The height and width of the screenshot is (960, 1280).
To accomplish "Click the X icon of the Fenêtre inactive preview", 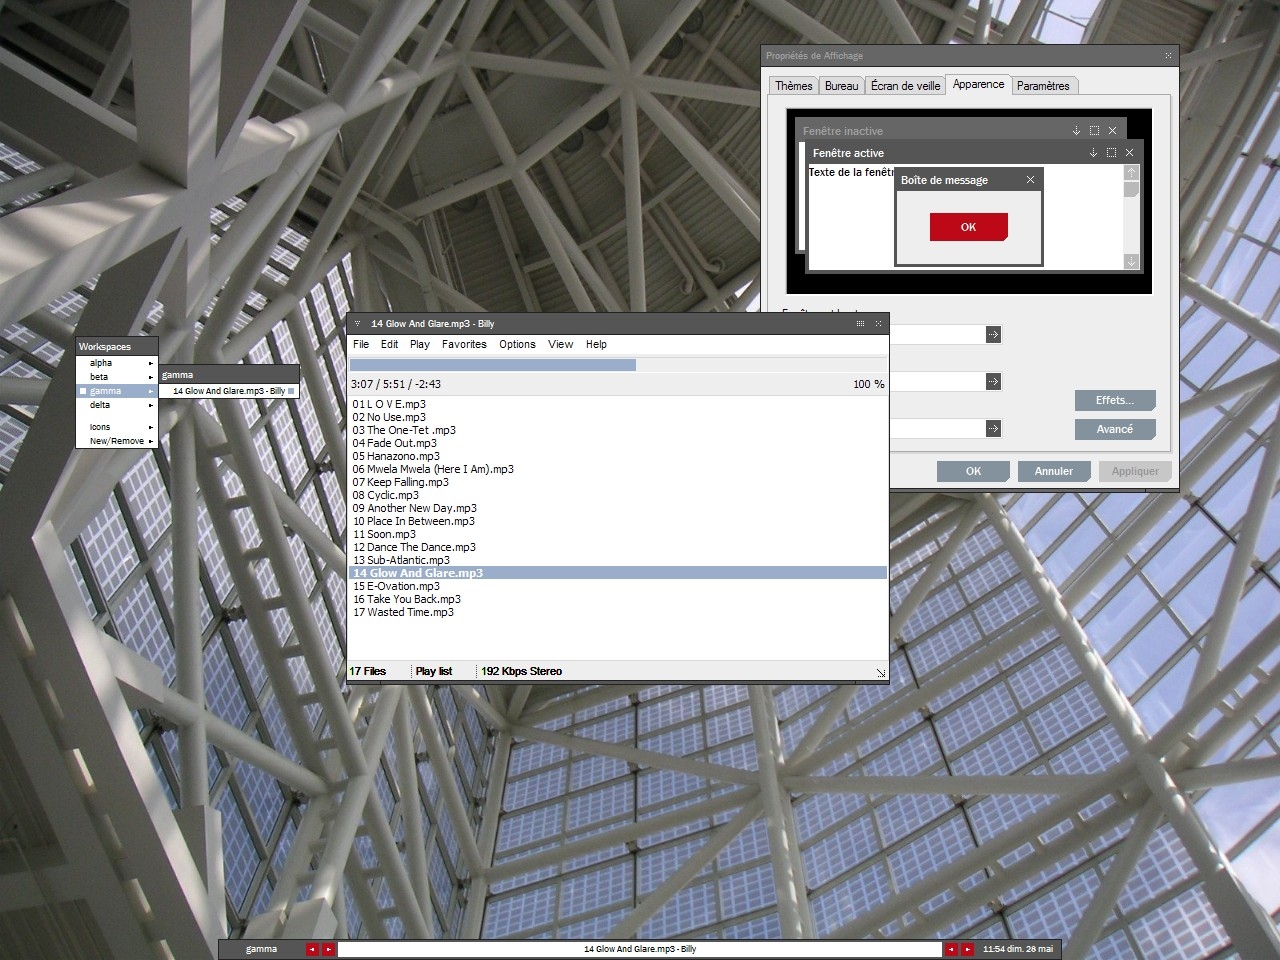I will click(1112, 131).
